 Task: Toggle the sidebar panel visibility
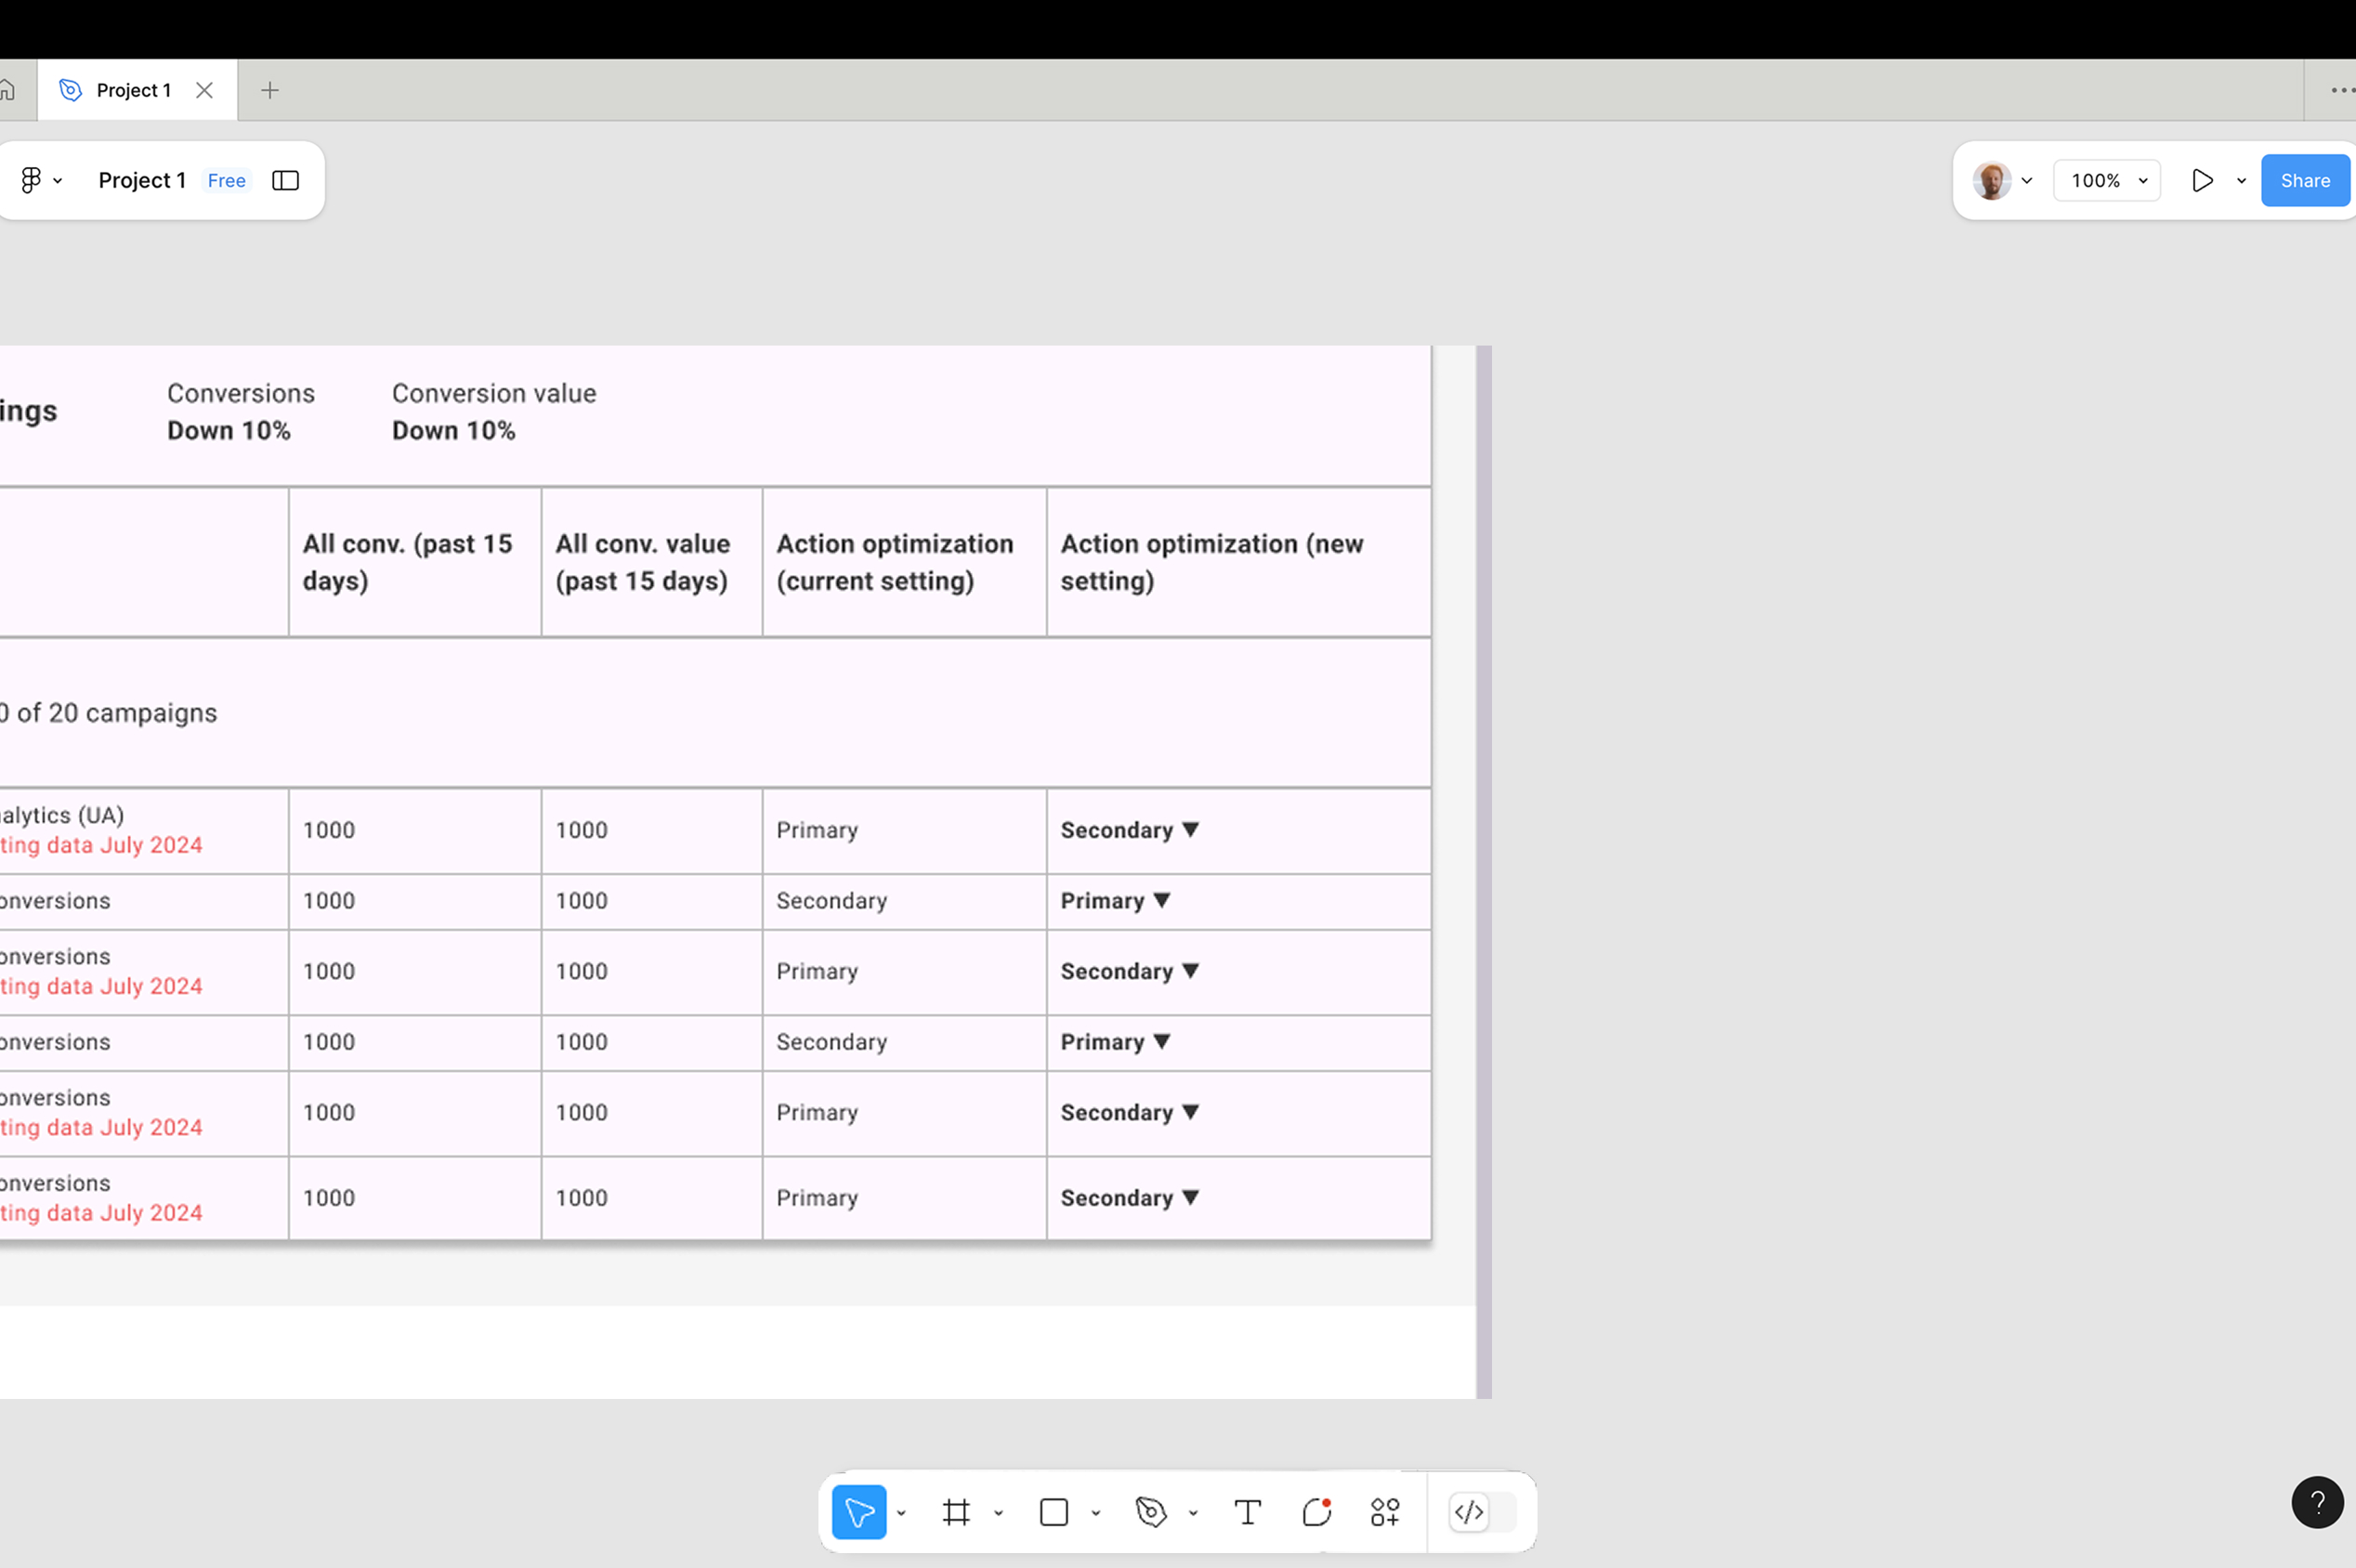[x=286, y=180]
